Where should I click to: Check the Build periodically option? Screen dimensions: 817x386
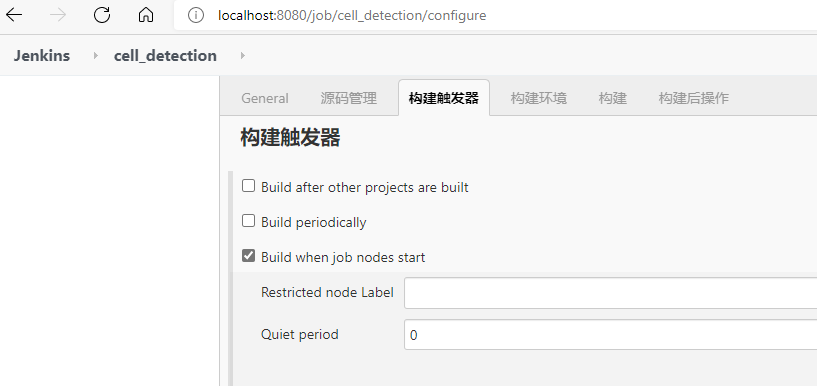pos(249,221)
